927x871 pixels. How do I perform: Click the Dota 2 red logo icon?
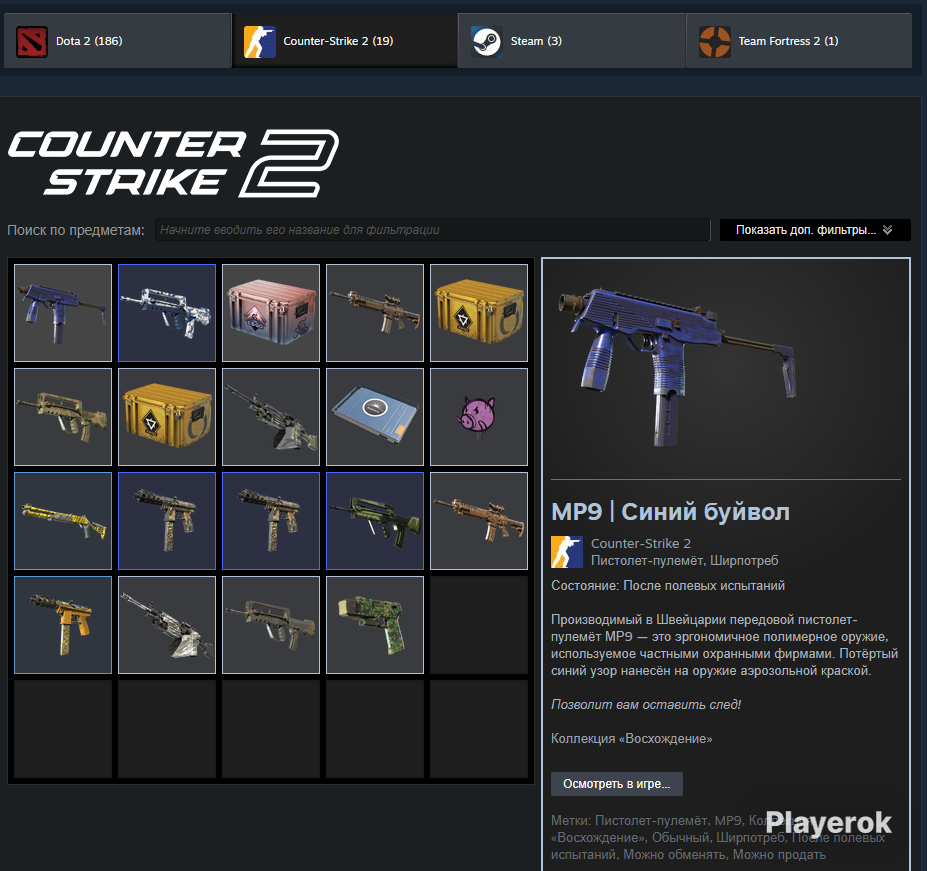(32, 41)
